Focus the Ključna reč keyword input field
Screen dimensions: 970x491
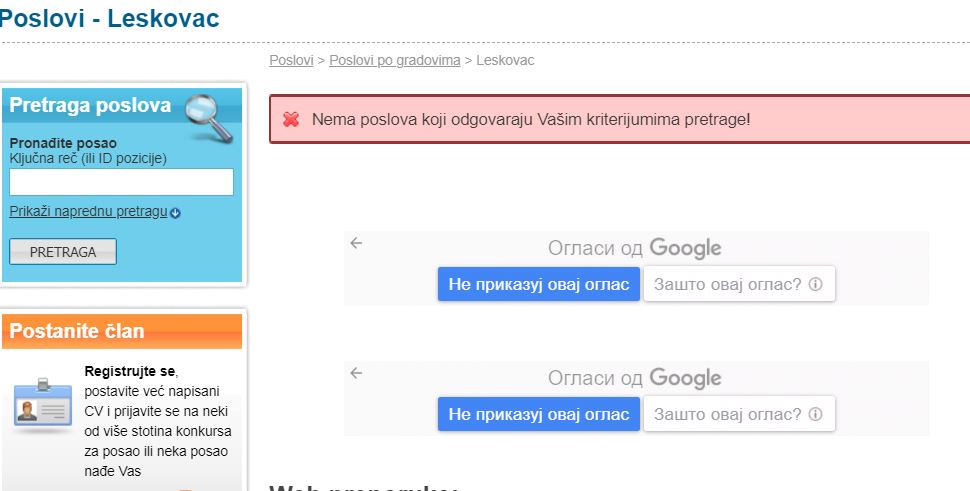(121, 182)
